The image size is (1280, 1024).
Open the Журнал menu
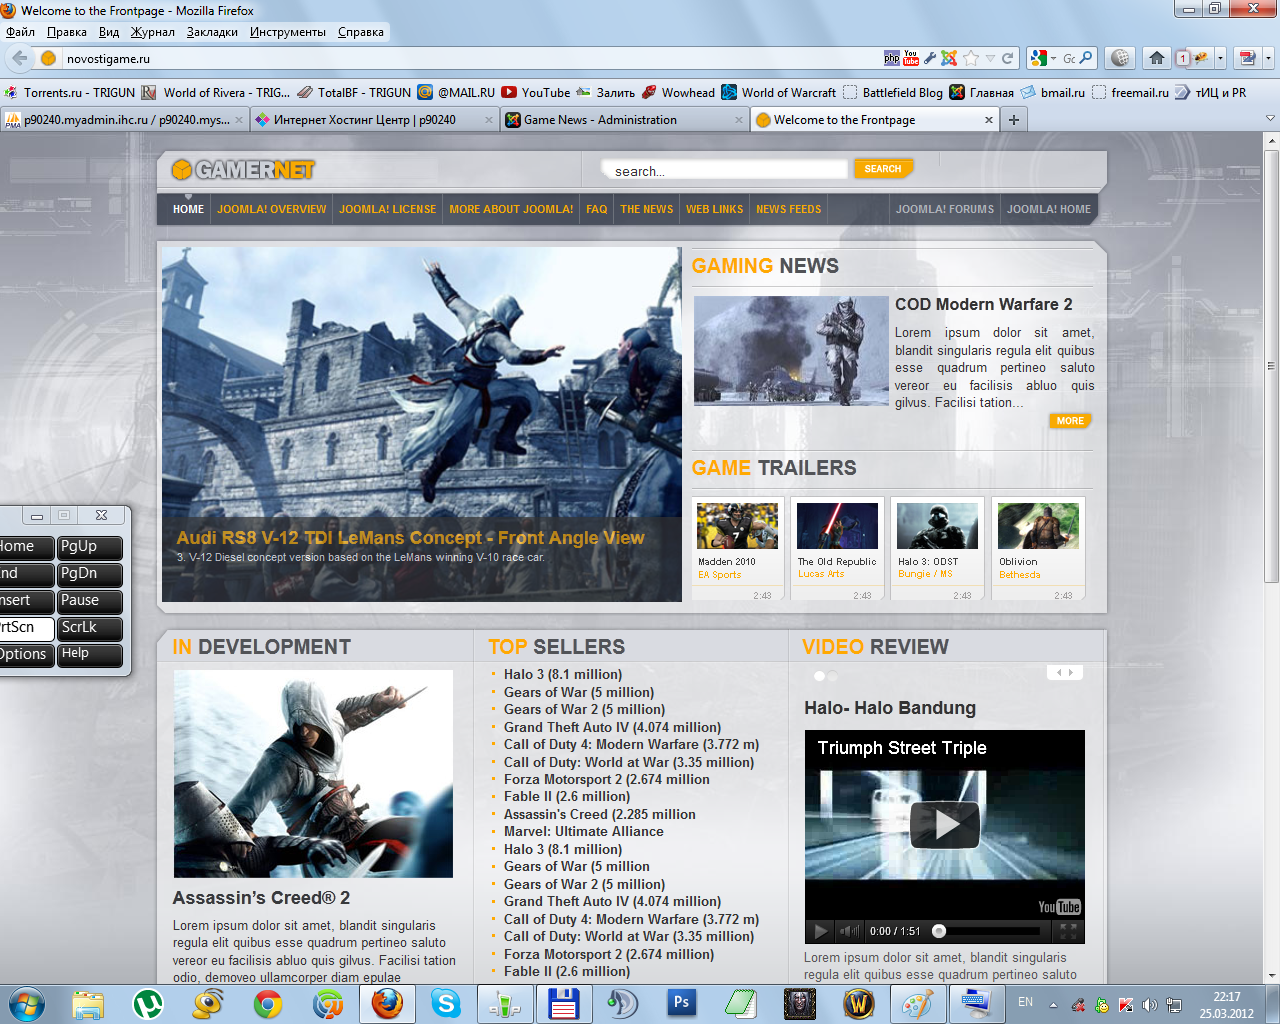click(153, 32)
